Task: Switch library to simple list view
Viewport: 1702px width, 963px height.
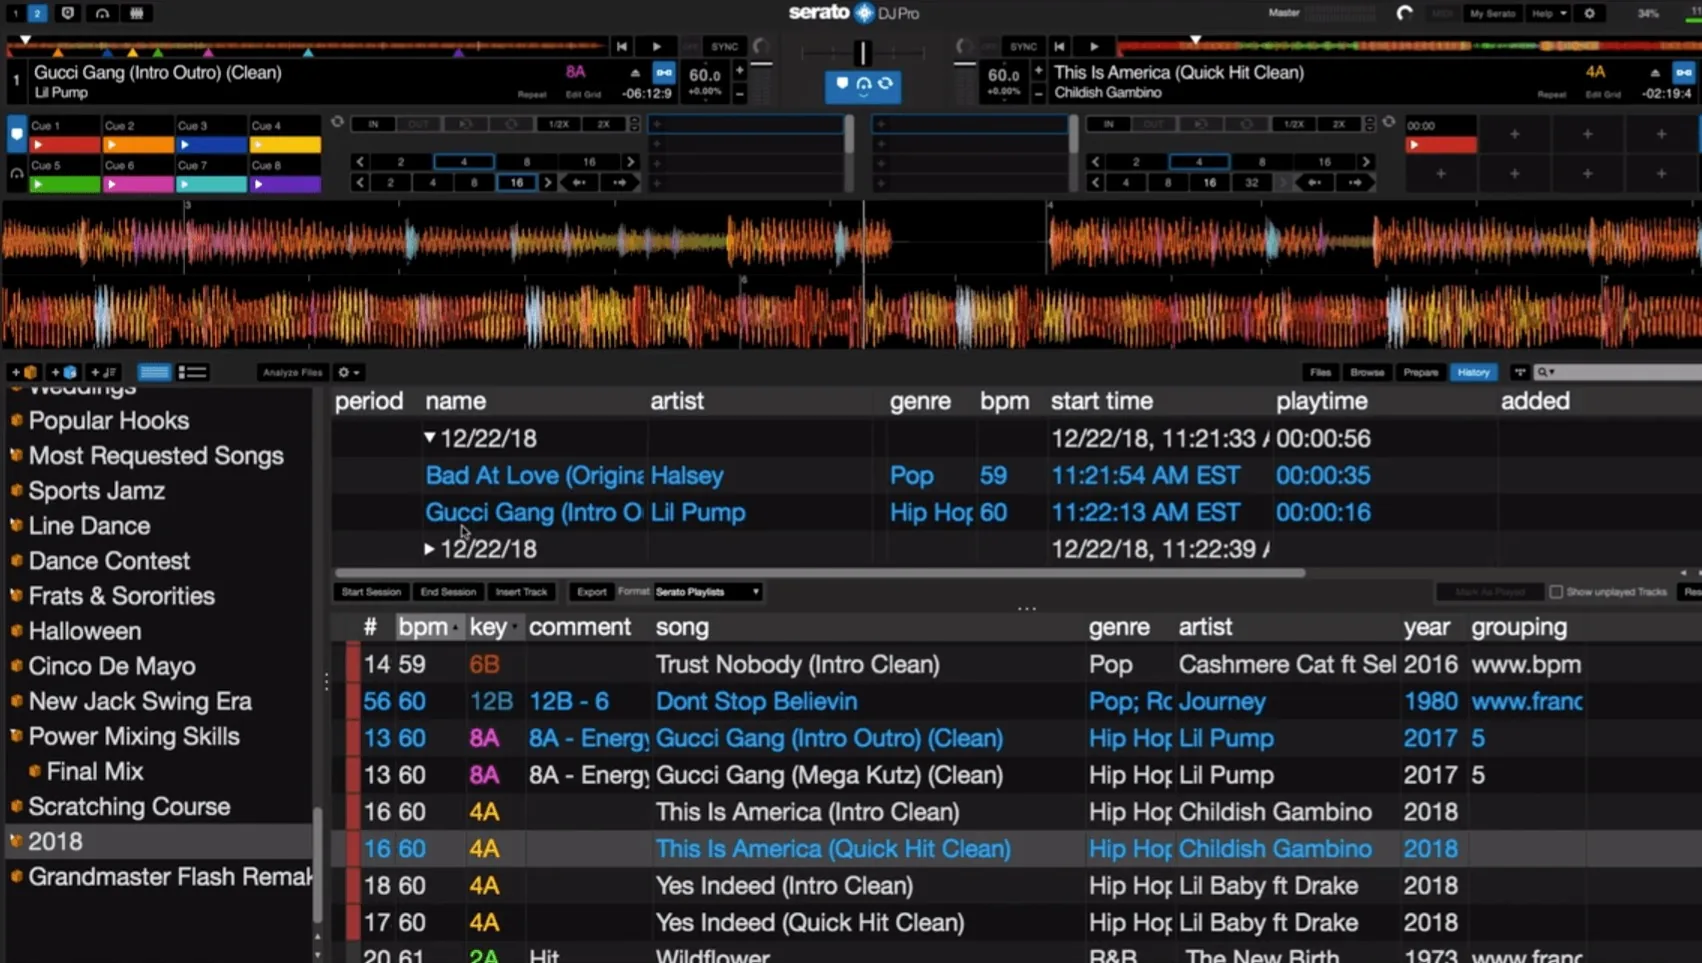Action: 154,372
